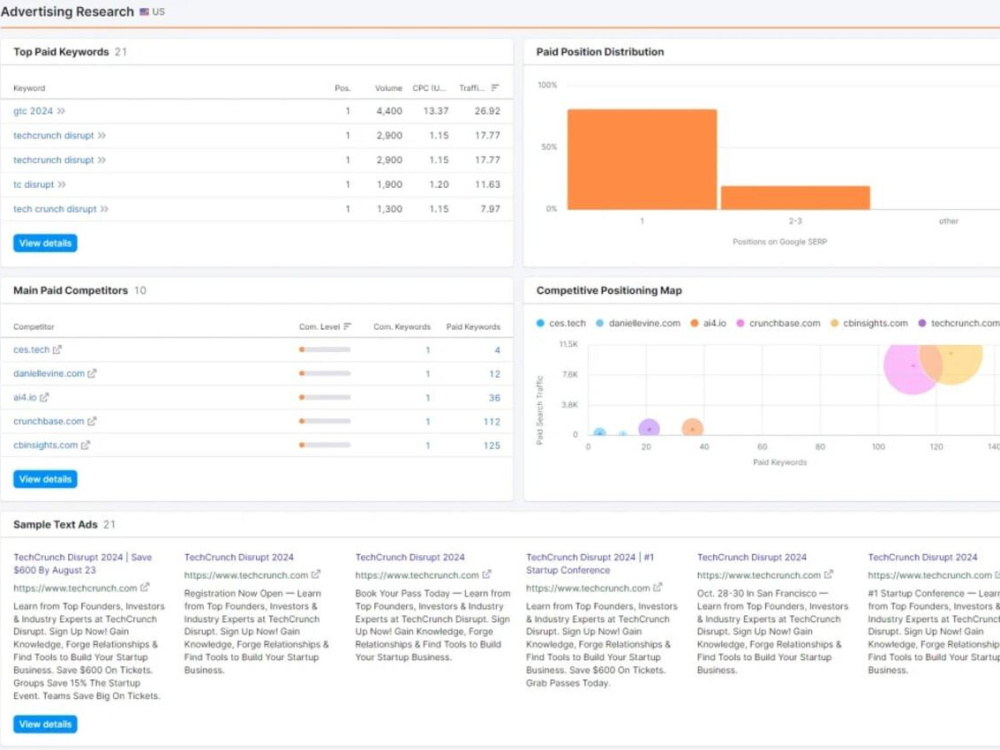Toggle ai4.io legend dot in positioning map
The width and height of the screenshot is (1000, 750).
[694, 323]
